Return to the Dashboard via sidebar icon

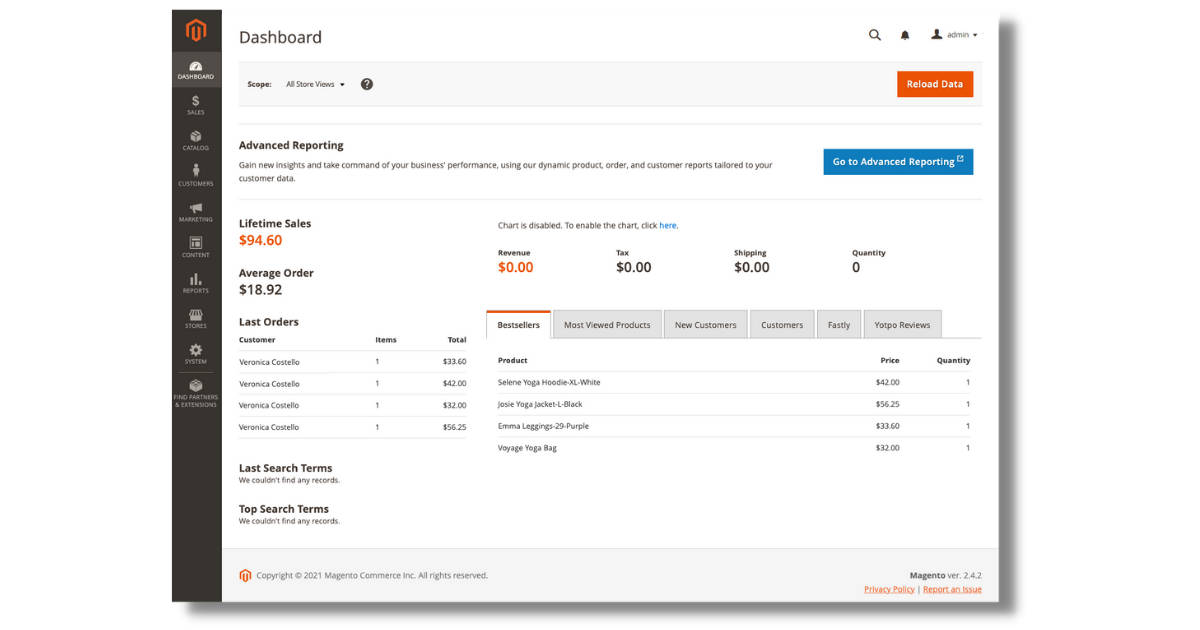(x=195, y=68)
